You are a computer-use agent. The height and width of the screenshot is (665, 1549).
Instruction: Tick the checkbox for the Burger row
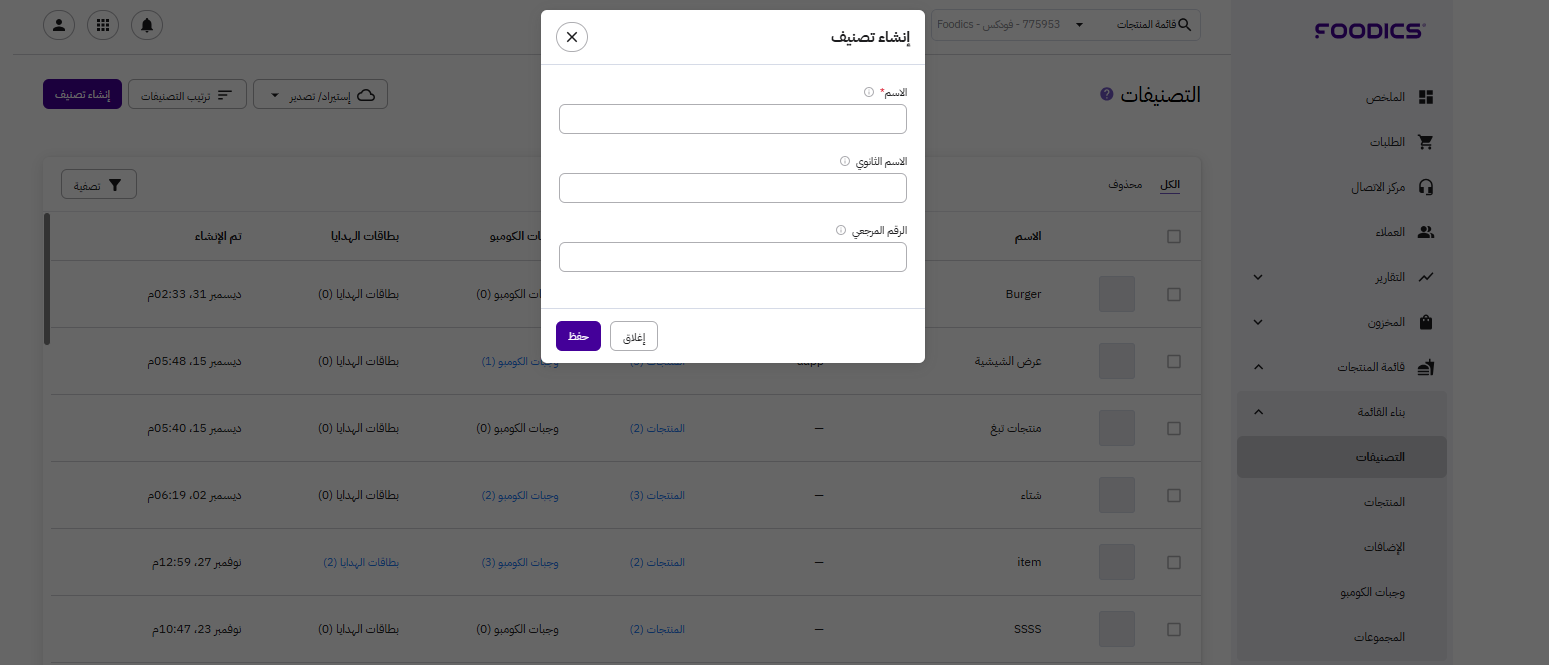[1174, 295]
